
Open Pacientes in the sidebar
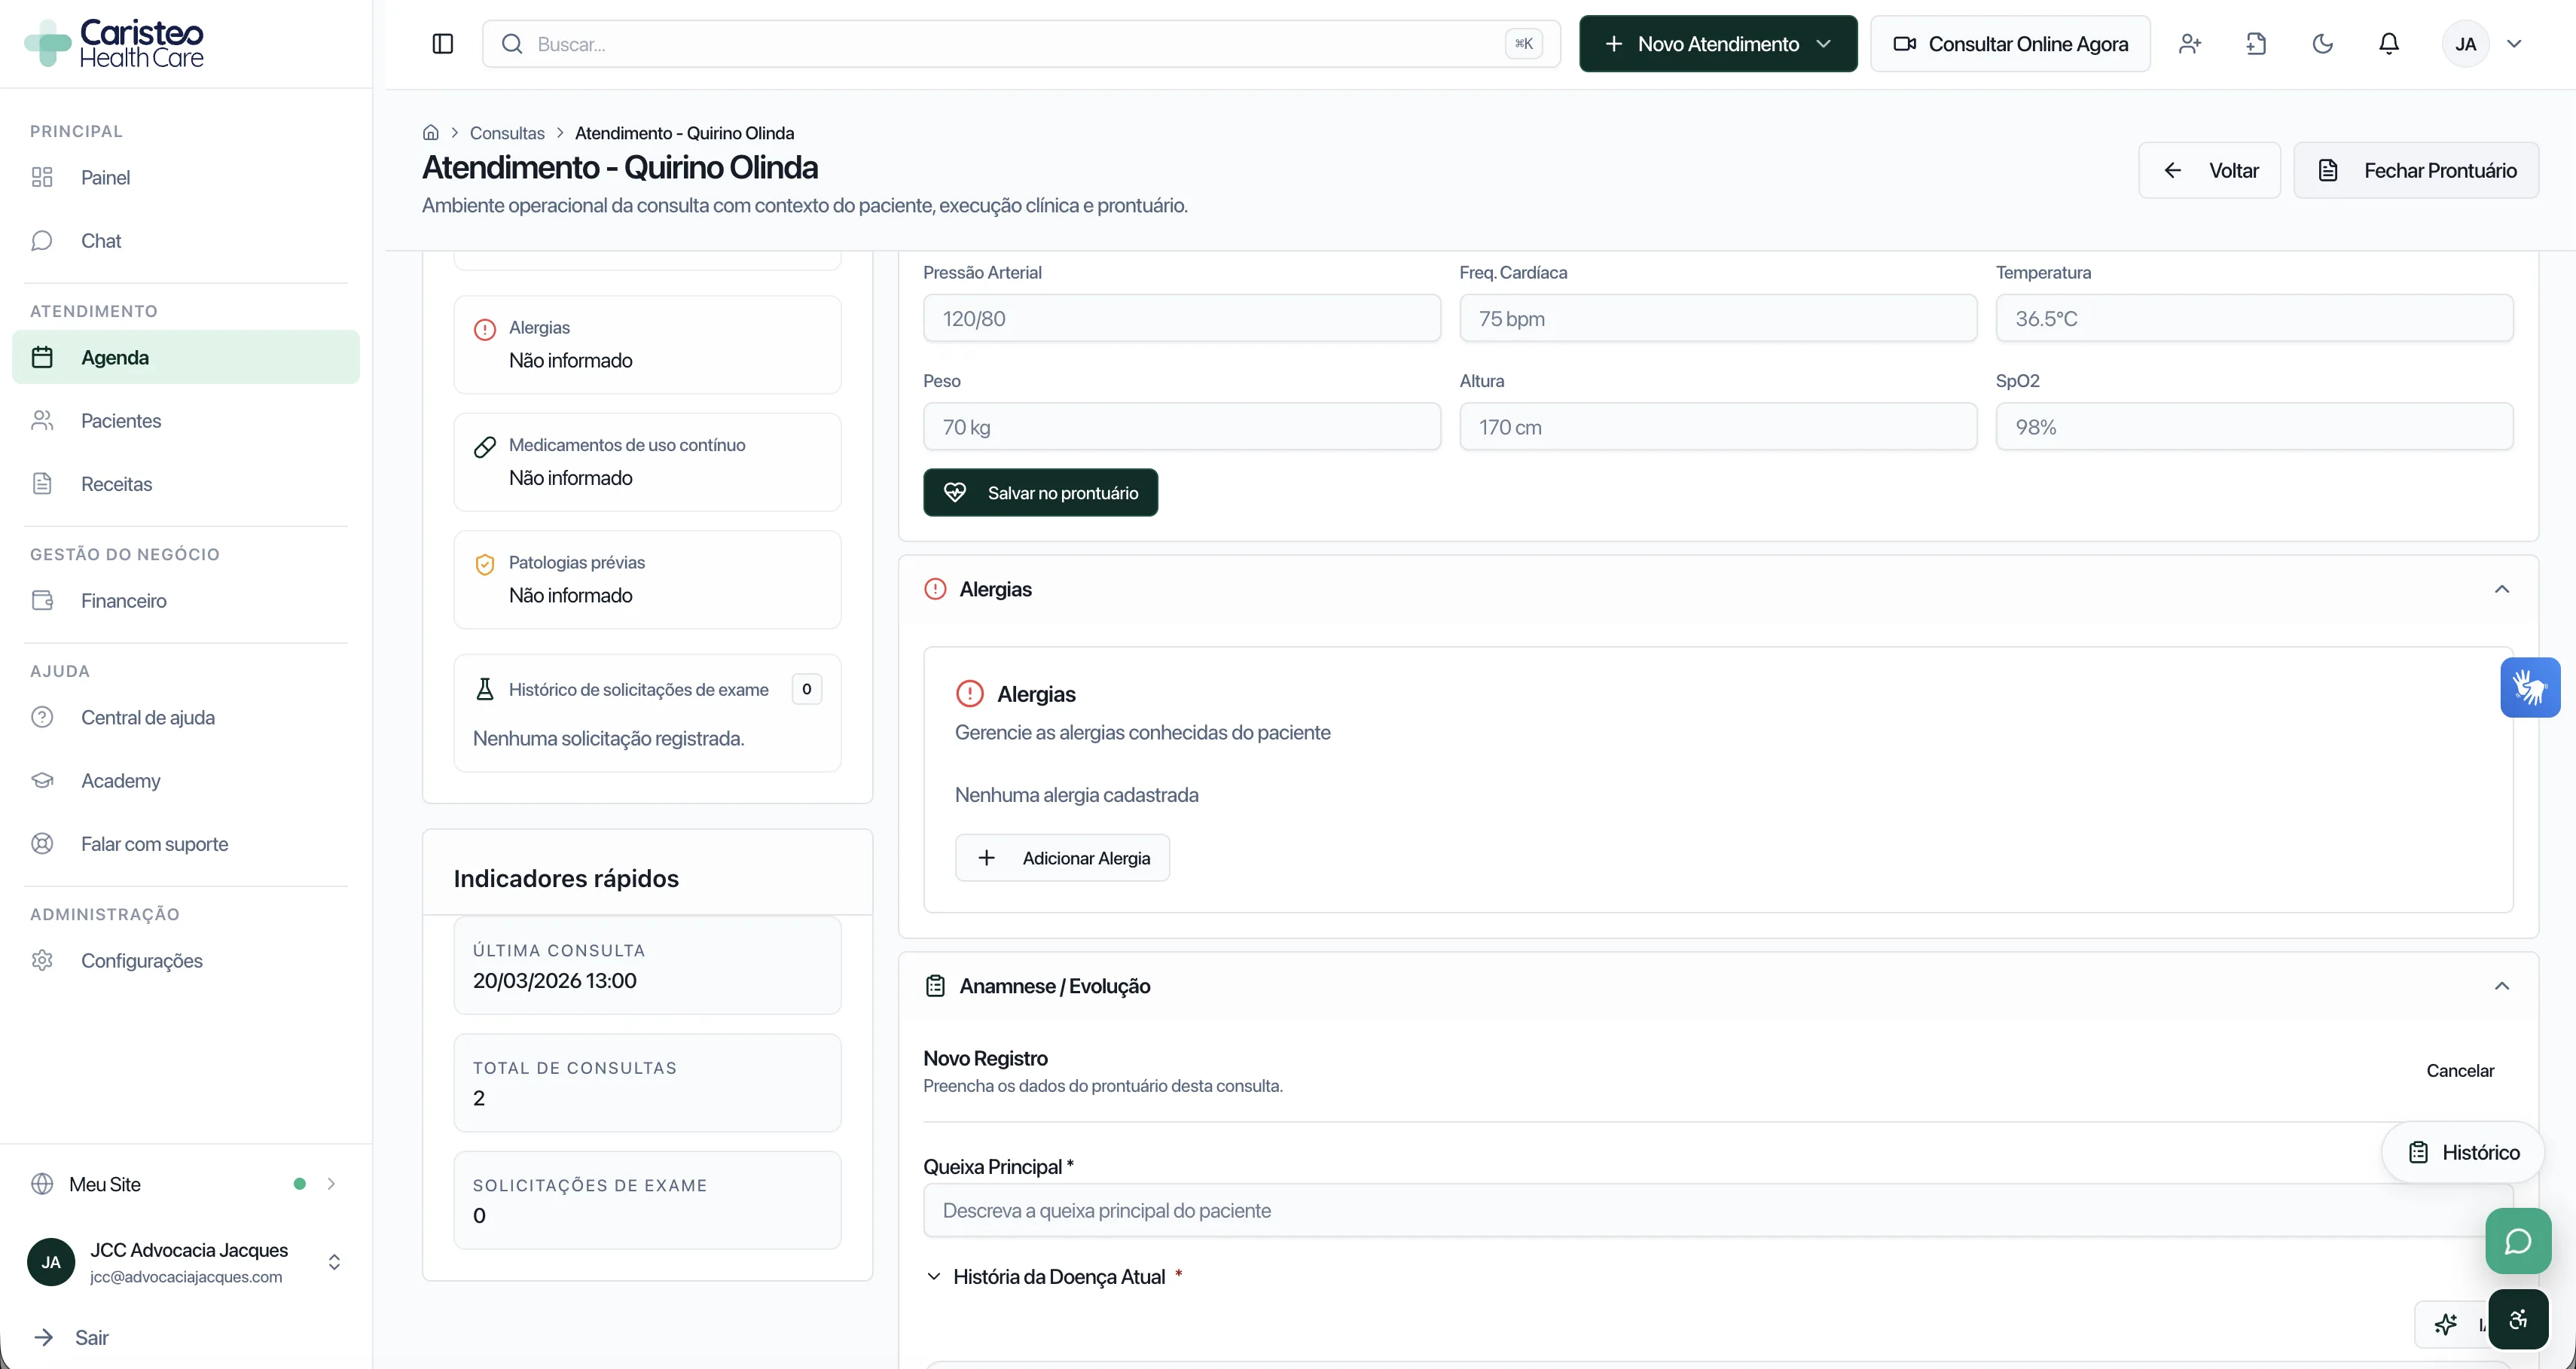point(186,421)
